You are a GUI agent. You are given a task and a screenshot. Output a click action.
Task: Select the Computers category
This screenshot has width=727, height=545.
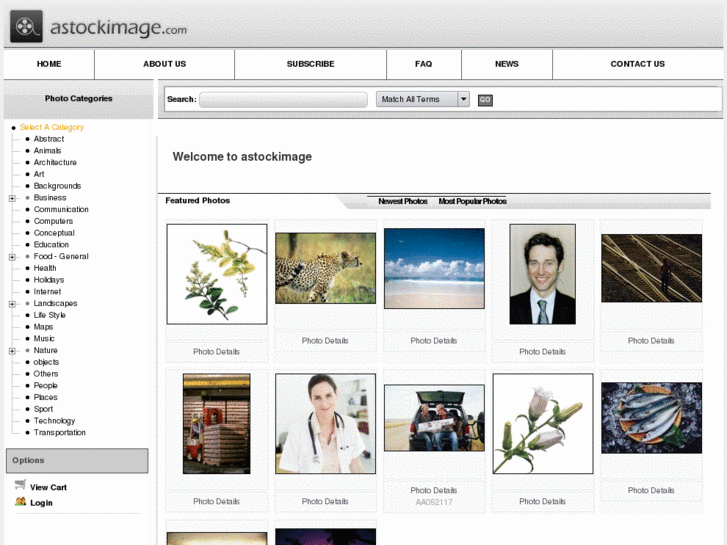pos(53,221)
